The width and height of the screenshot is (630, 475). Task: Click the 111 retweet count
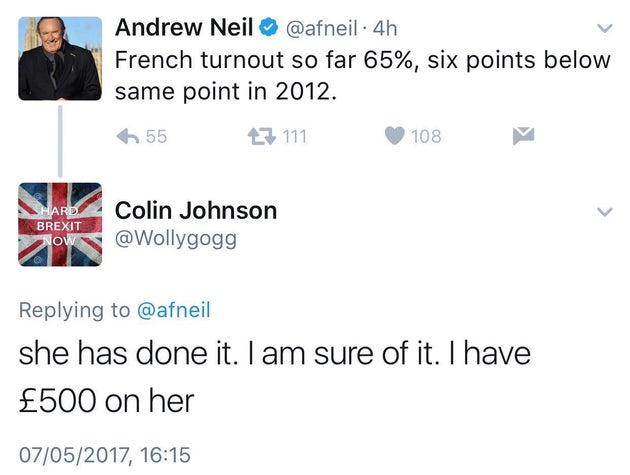tap(295, 137)
